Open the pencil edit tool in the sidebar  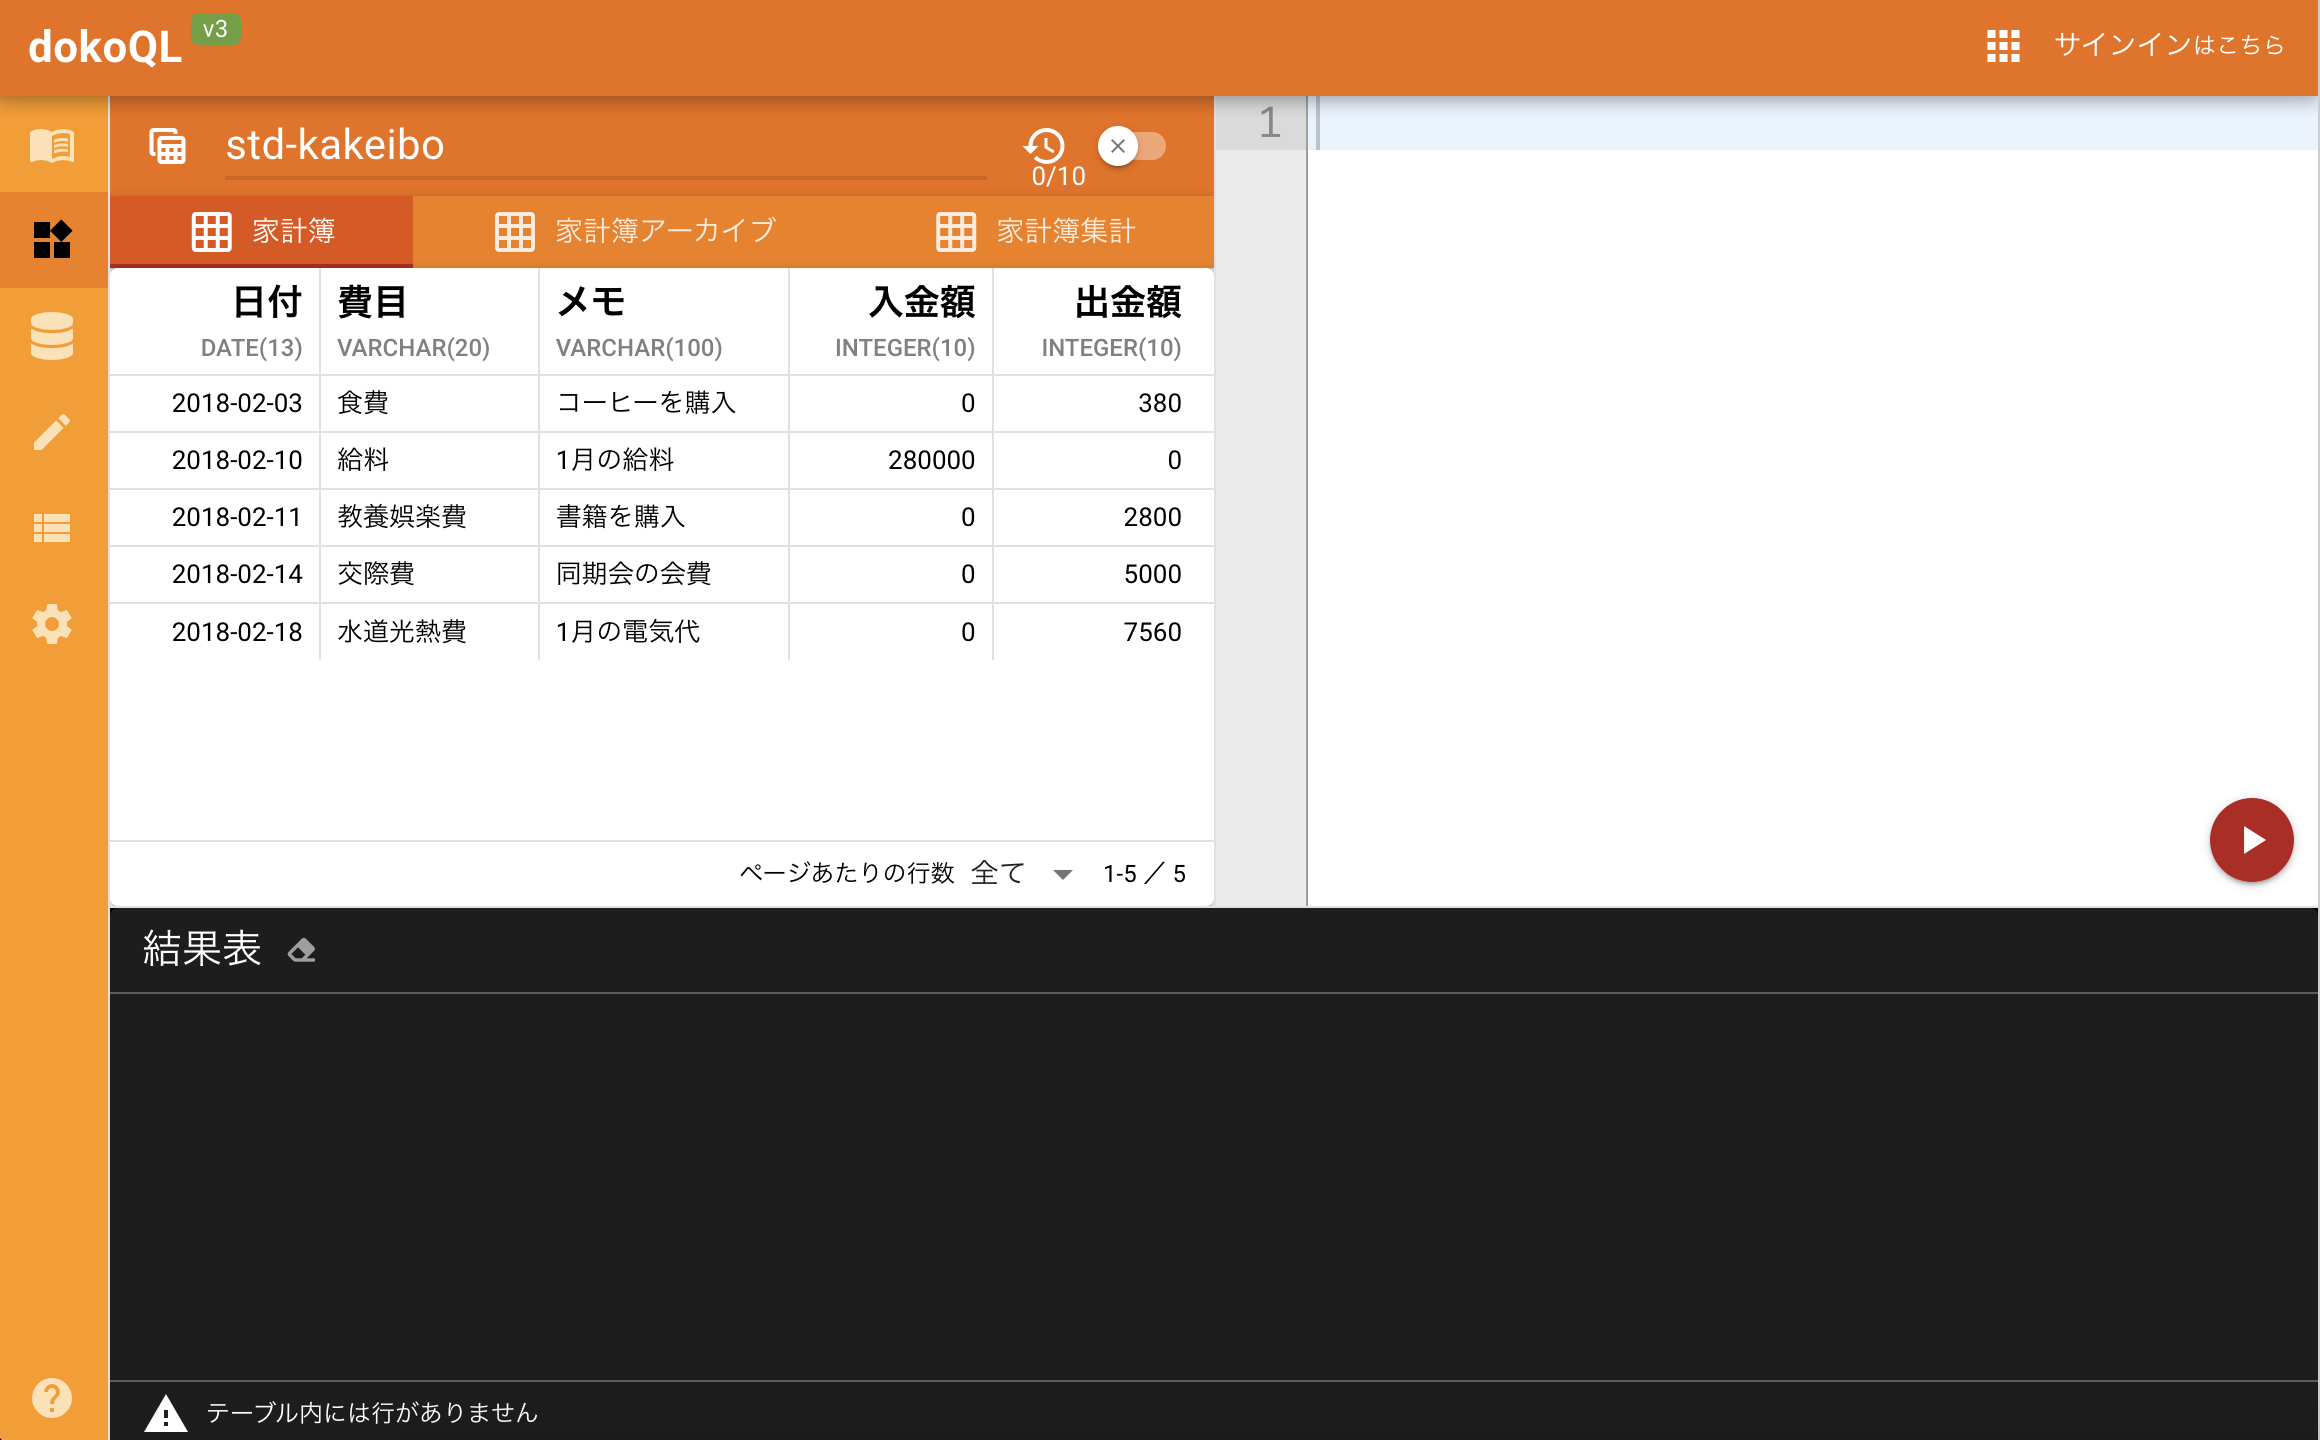coord(52,430)
